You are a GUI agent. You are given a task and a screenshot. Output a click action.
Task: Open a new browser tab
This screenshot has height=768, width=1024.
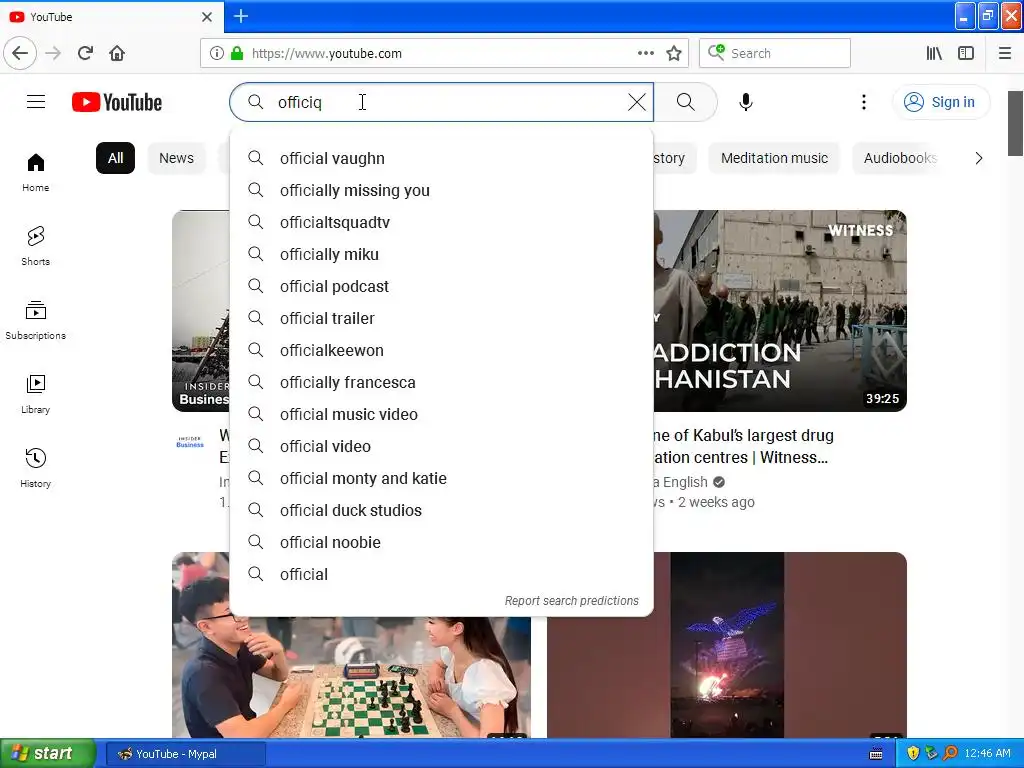[x=241, y=16]
